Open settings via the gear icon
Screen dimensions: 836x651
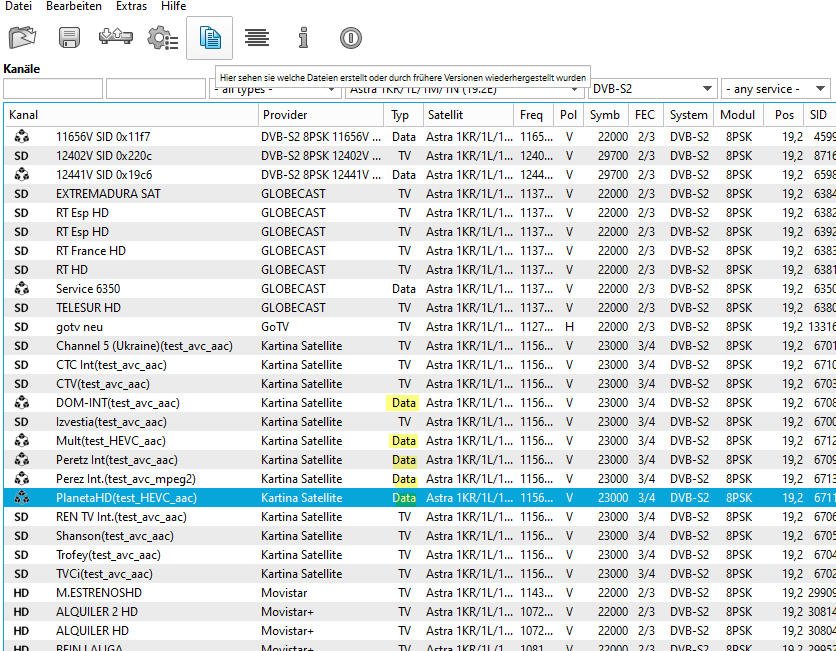[163, 38]
